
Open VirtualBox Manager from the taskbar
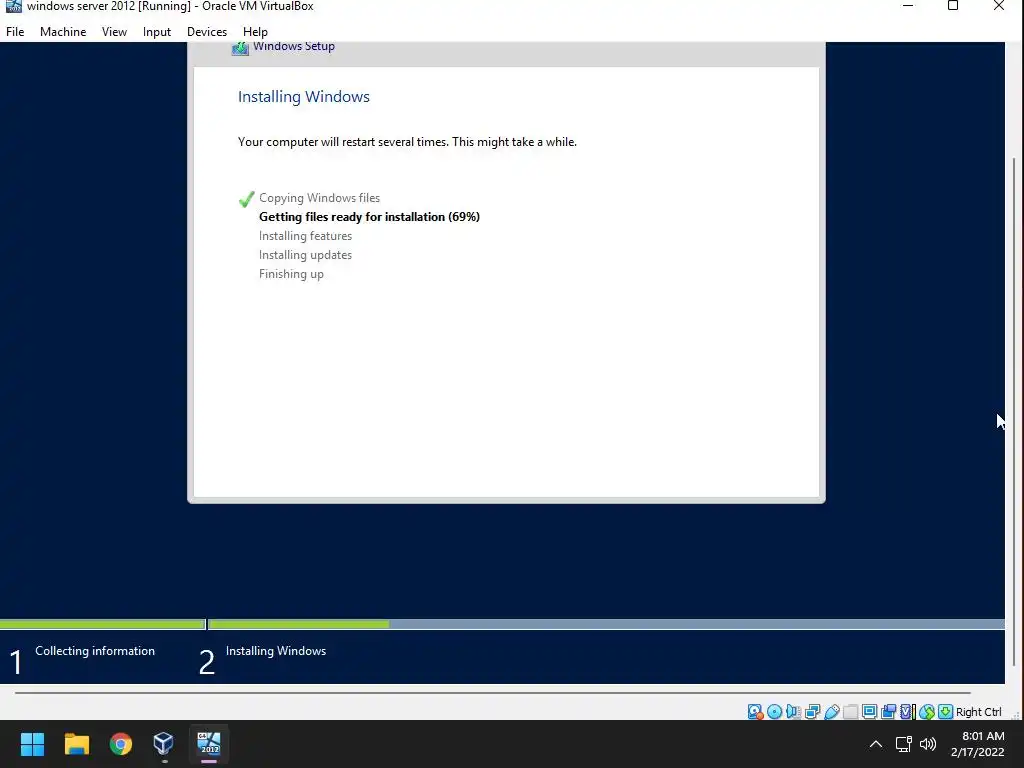(x=163, y=744)
